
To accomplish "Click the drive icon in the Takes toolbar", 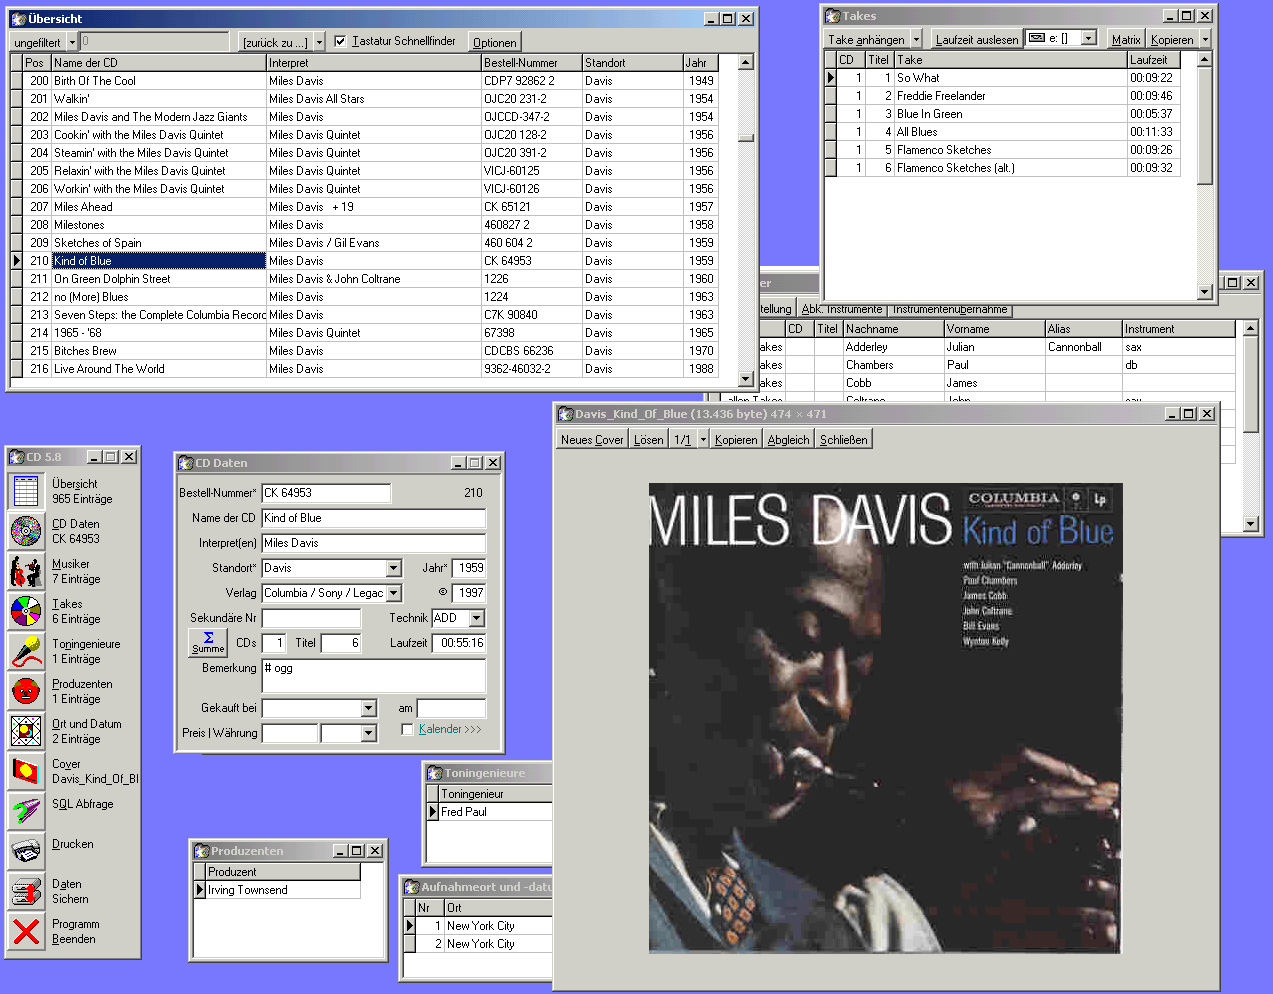I will coord(1037,38).
